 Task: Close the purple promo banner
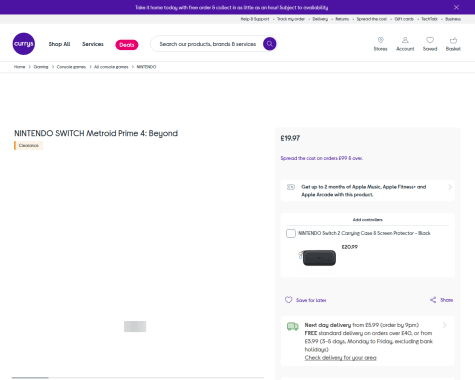click(456, 7)
